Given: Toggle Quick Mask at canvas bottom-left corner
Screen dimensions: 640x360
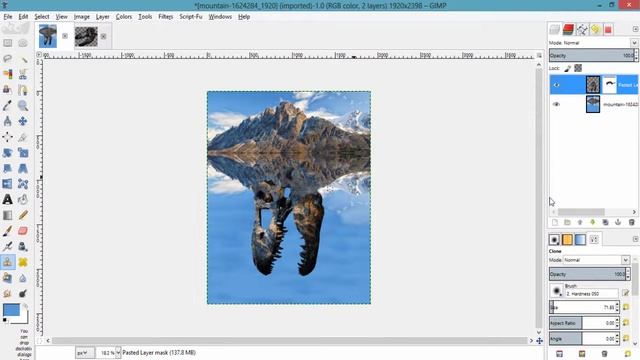Looking at the screenshot, I should [39, 340].
